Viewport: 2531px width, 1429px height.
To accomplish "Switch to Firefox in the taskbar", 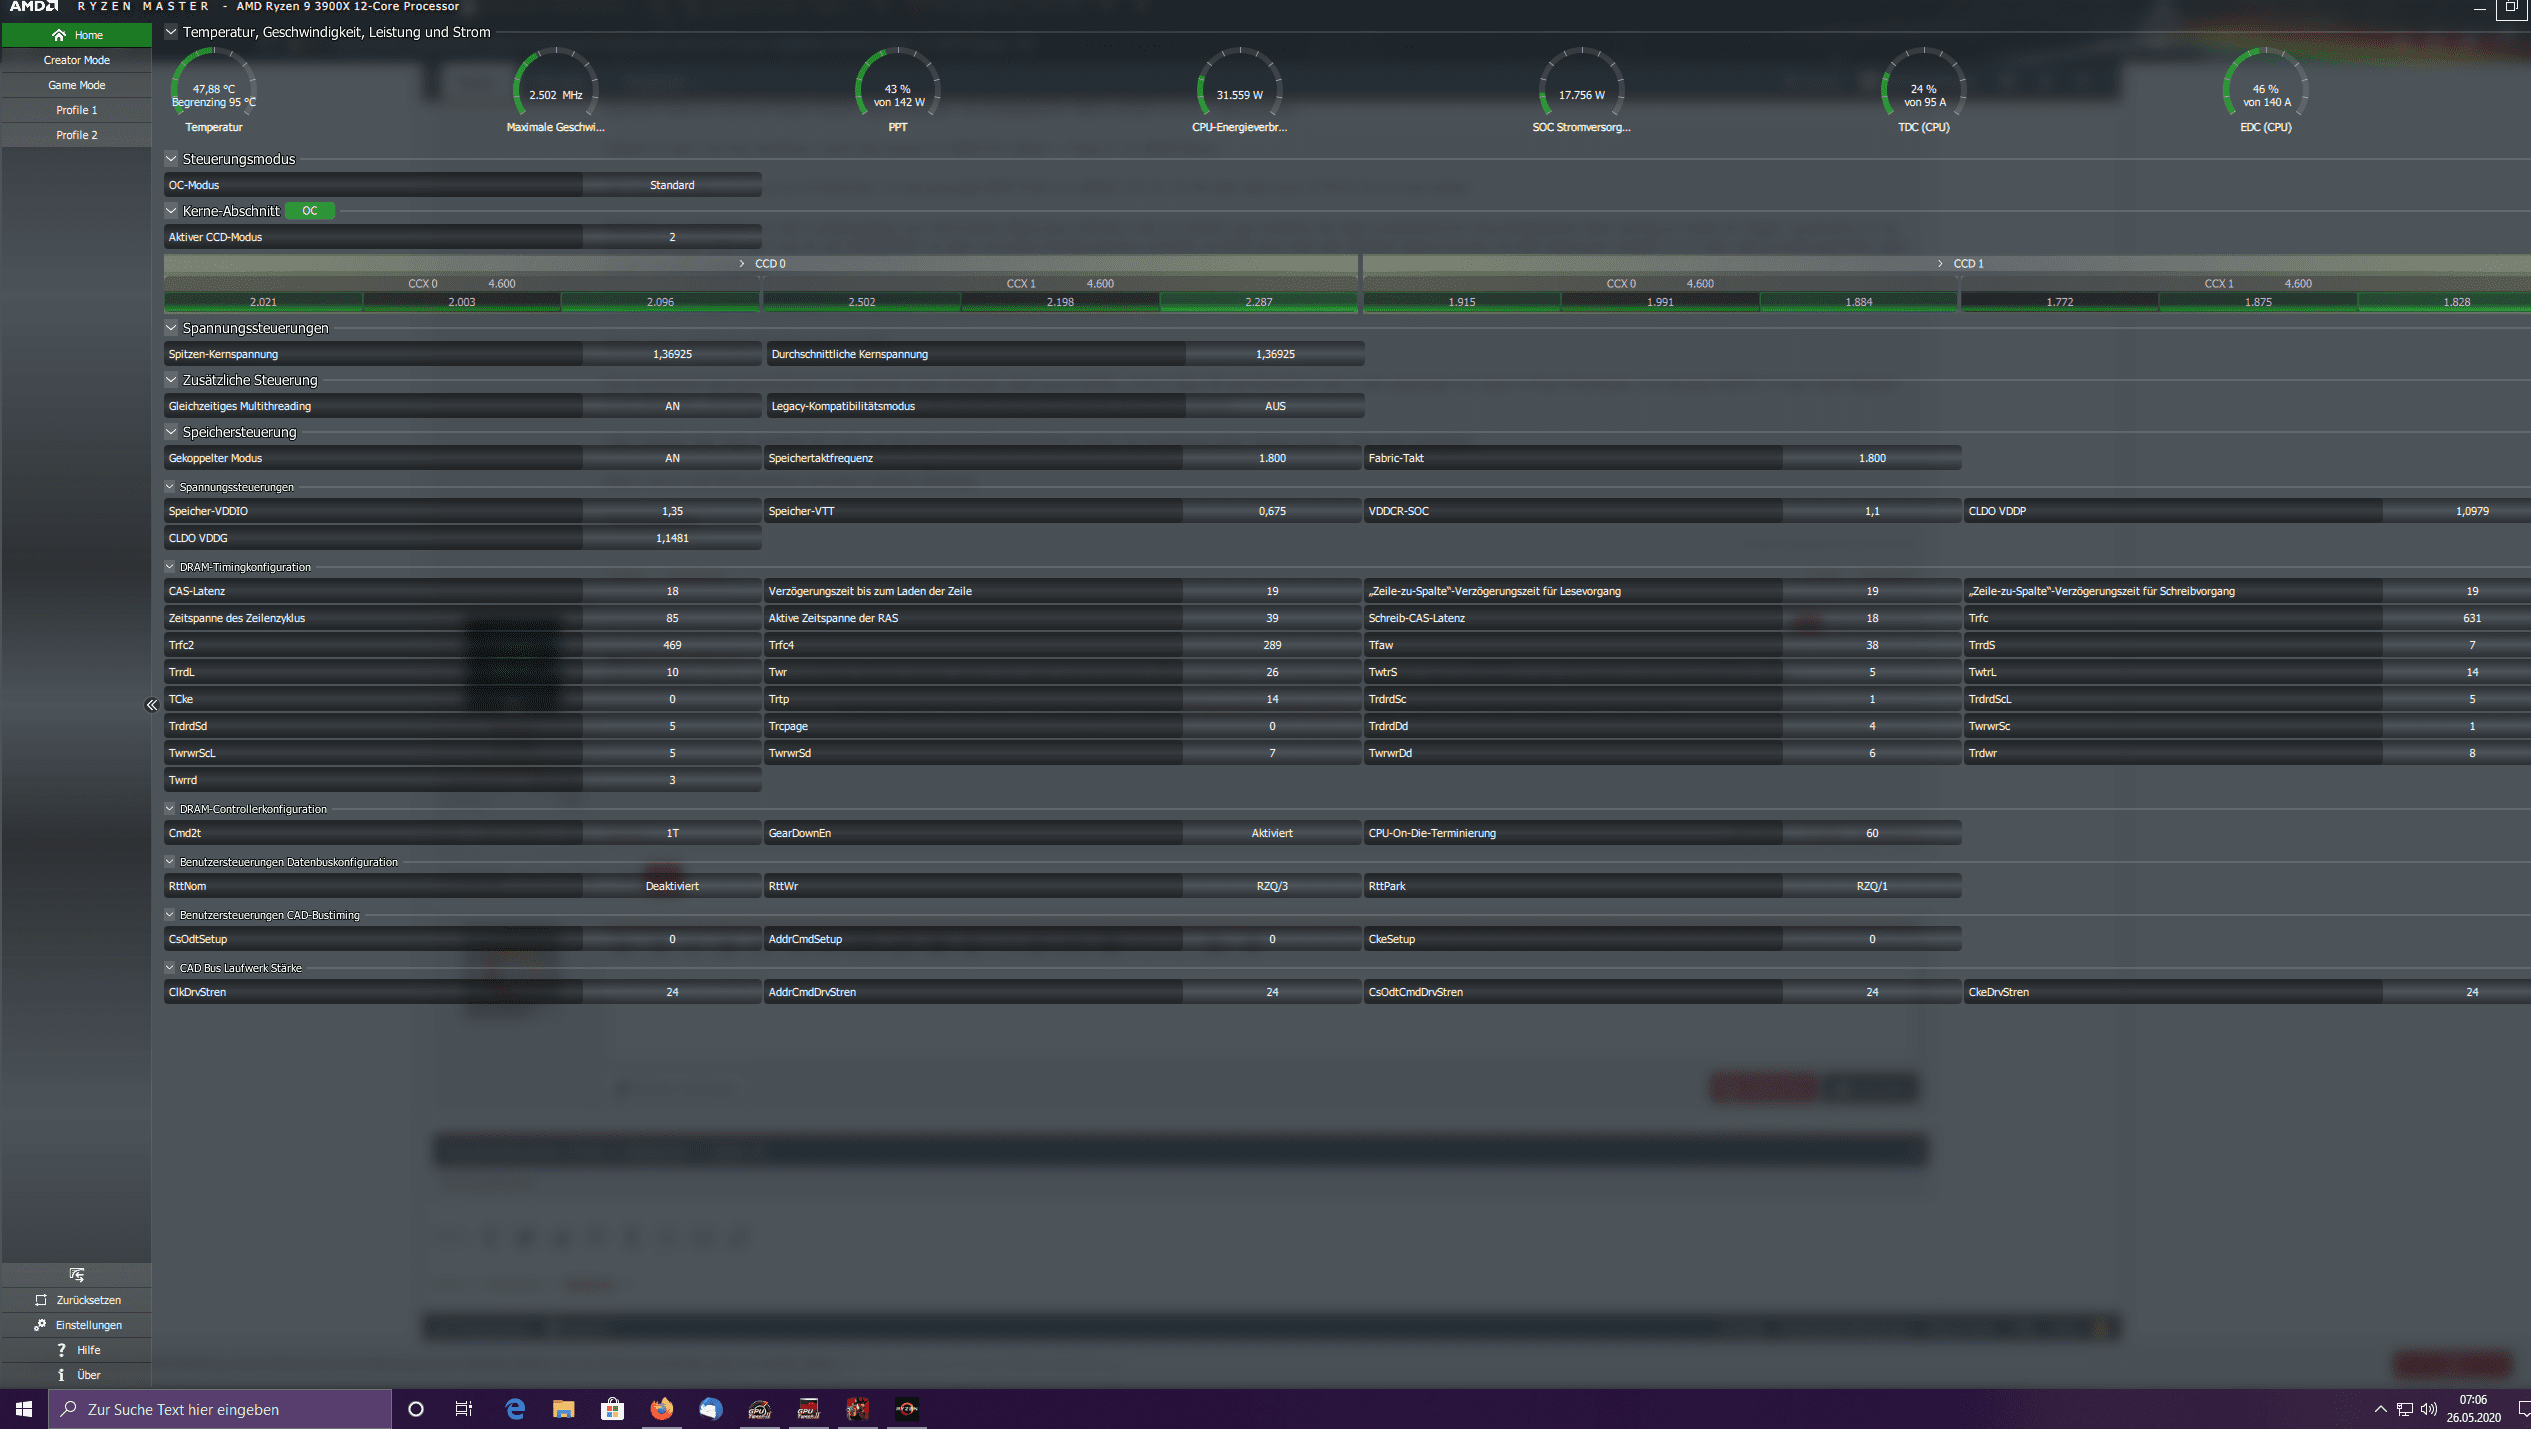I will pos(661,1409).
